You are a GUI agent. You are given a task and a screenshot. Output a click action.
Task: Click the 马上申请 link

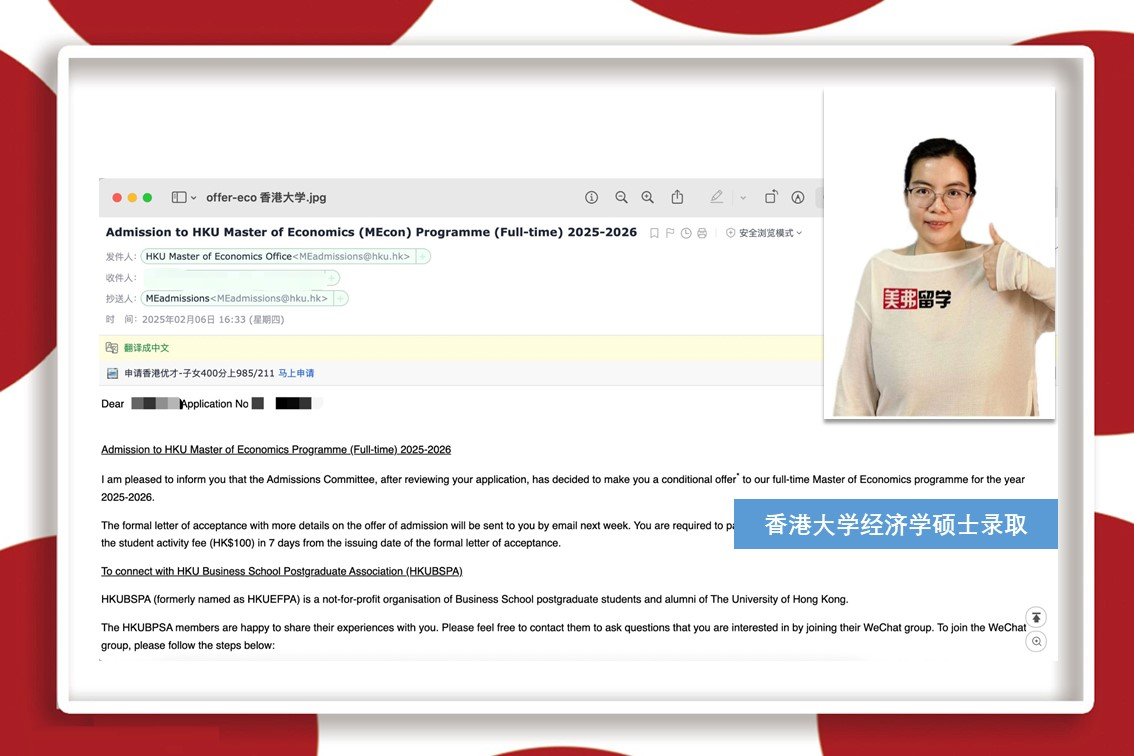(296, 373)
